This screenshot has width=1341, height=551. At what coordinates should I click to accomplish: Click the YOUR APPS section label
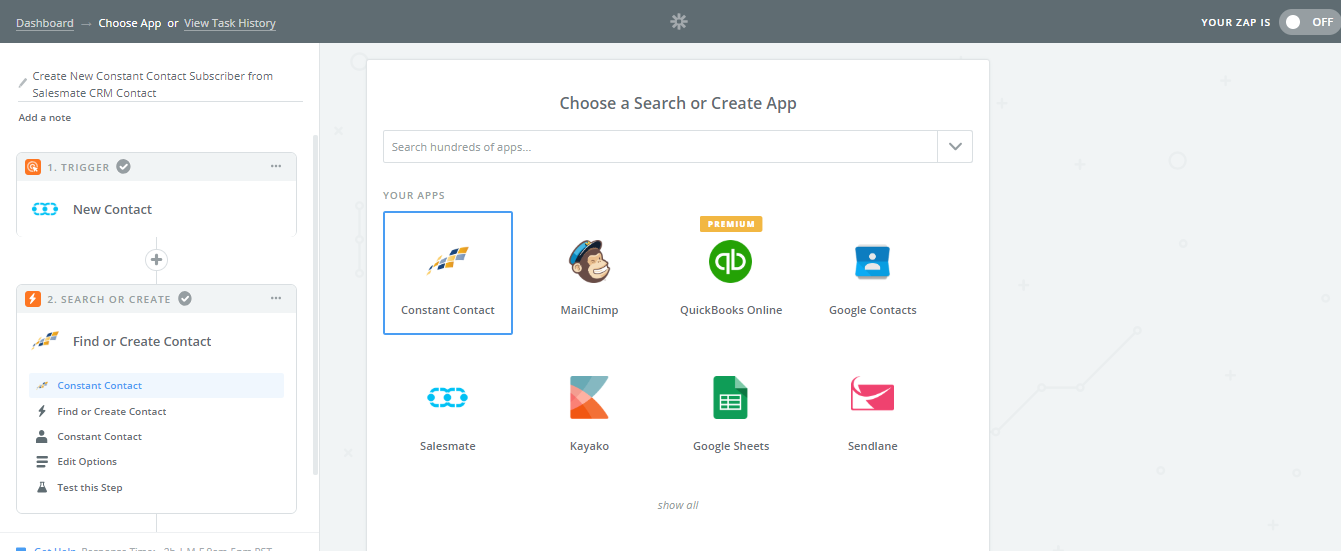tap(414, 195)
